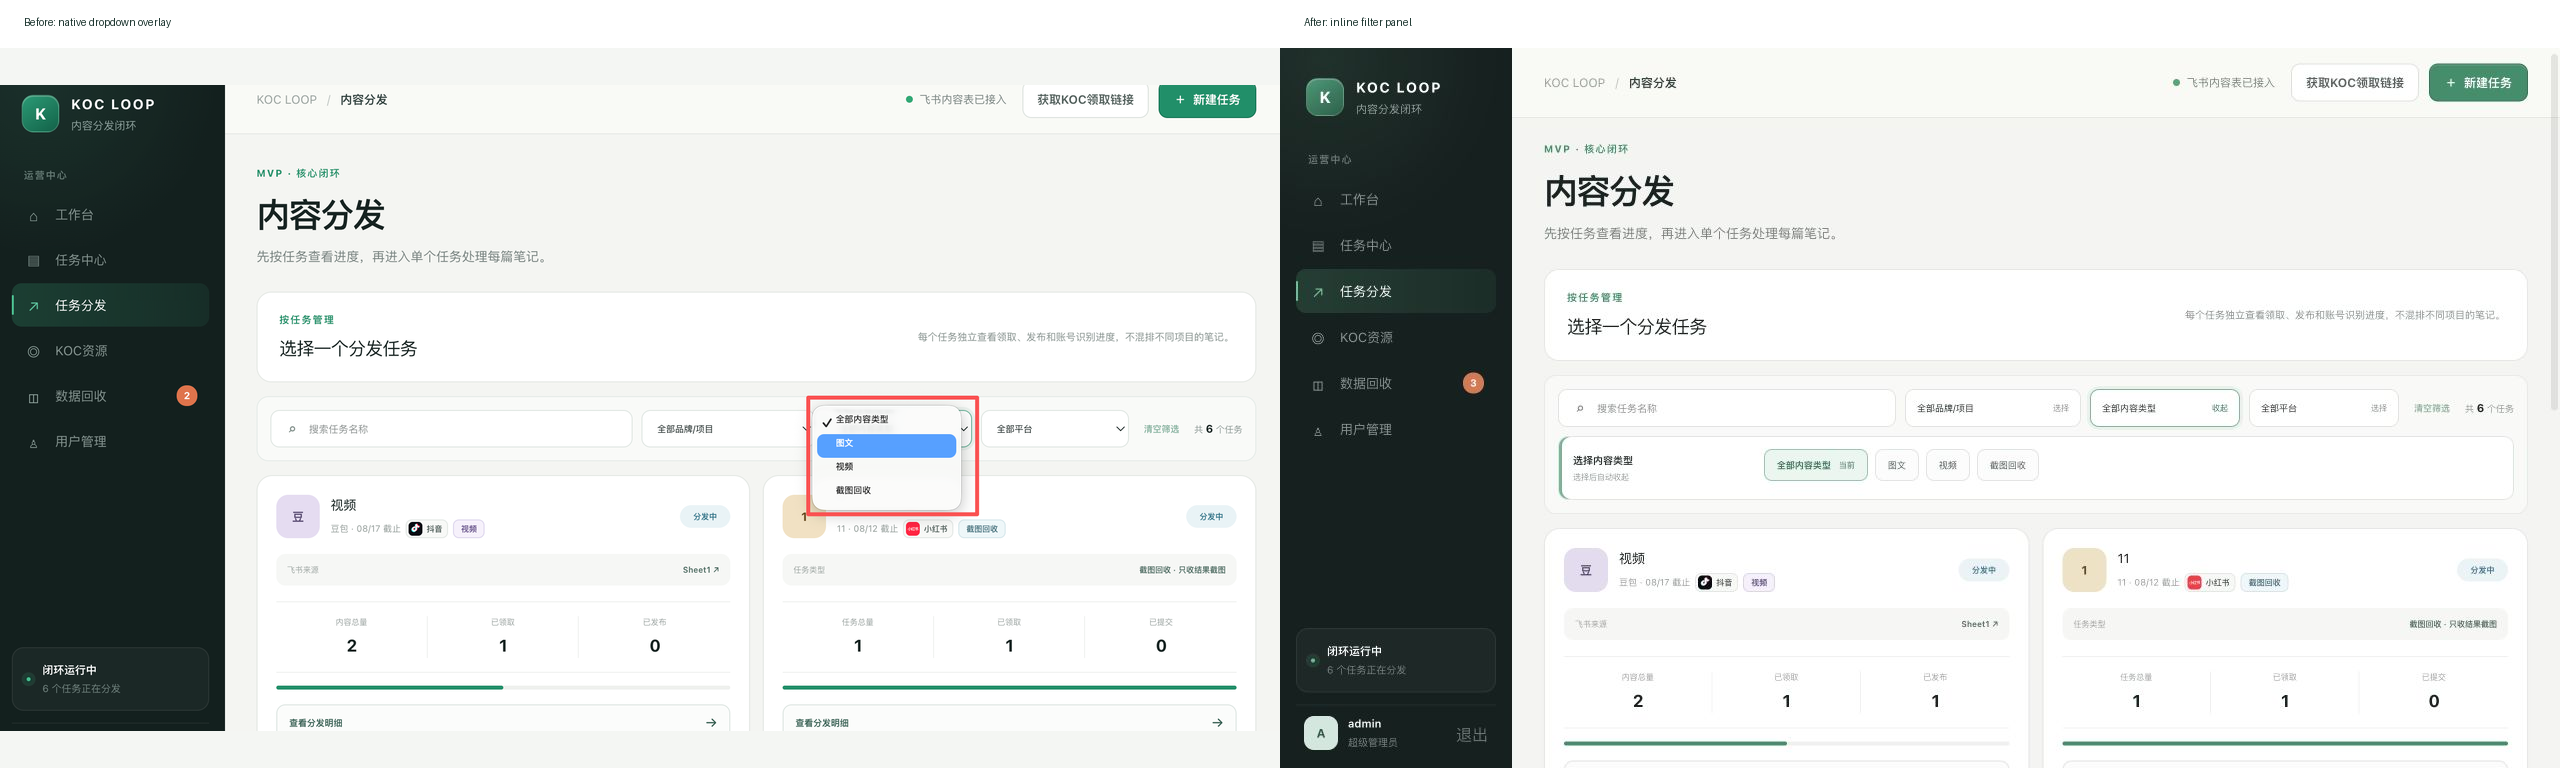Click the 抖音 platform icon in the After panel 视频 card
This screenshot has width=2560, height=768.
(x=1705, y=582)
